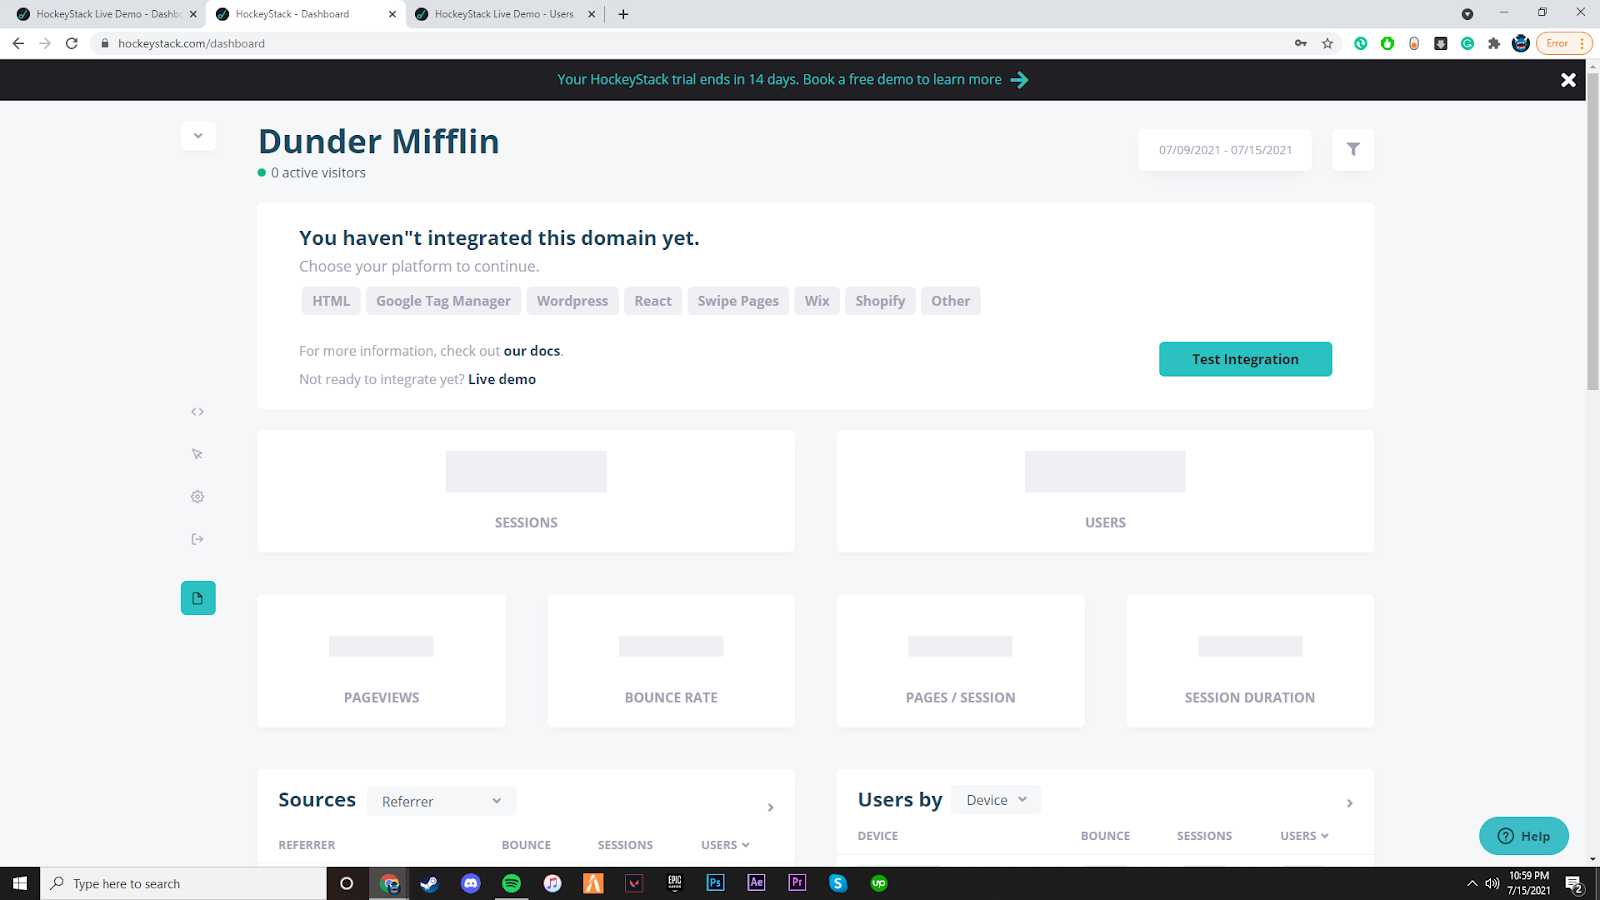Choose the Other platform option

[x=951, y=301]
